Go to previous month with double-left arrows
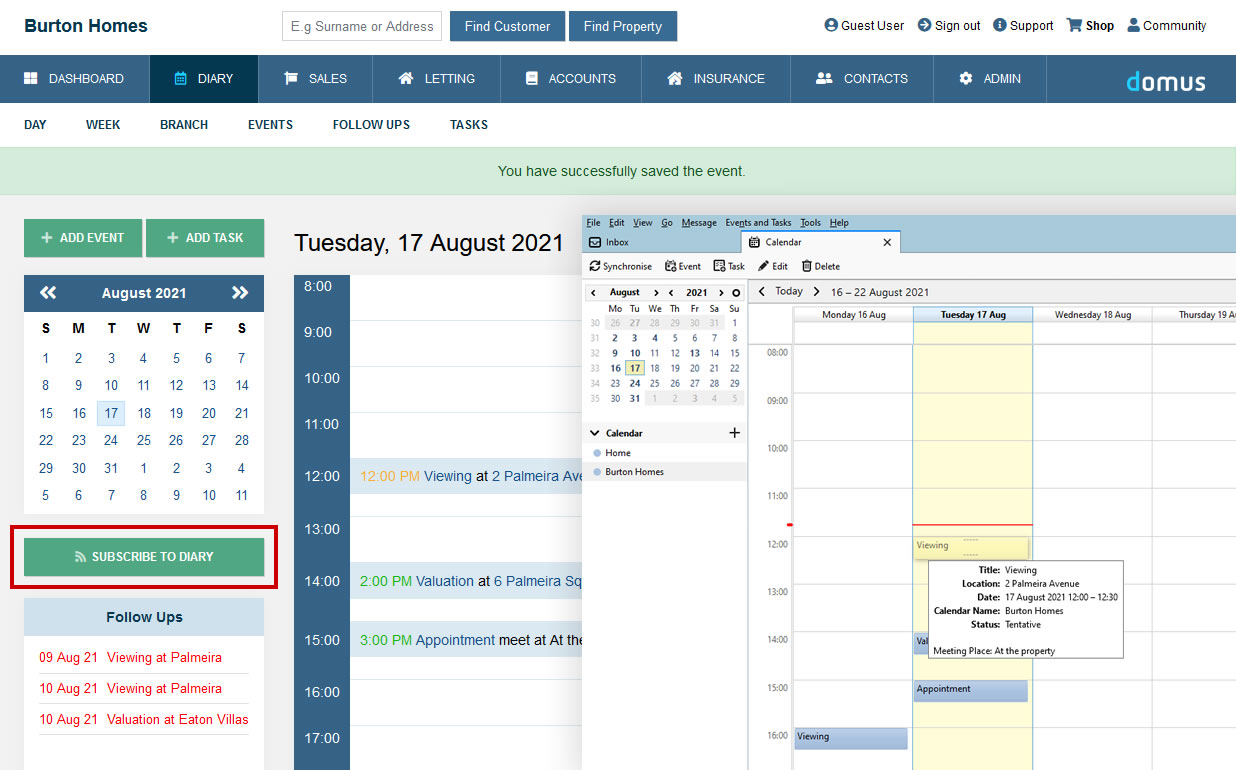Image resolution: width=1236 pixels, height=770 pixels. click(x=48, y=293)
